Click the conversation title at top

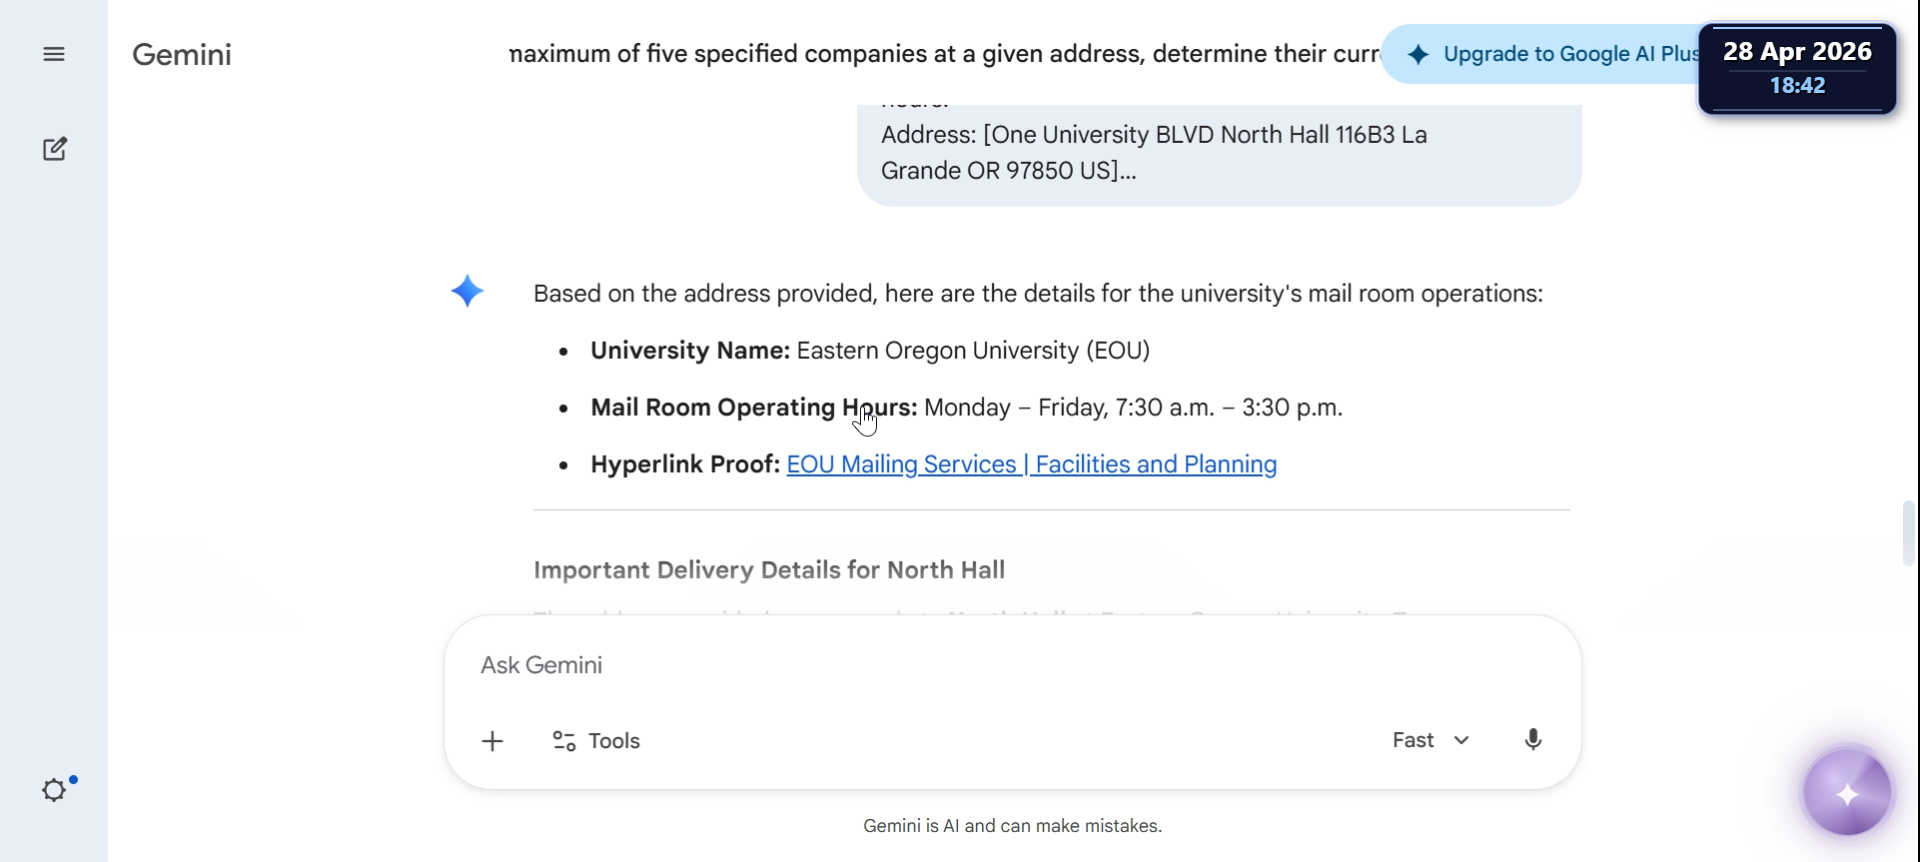944,54
